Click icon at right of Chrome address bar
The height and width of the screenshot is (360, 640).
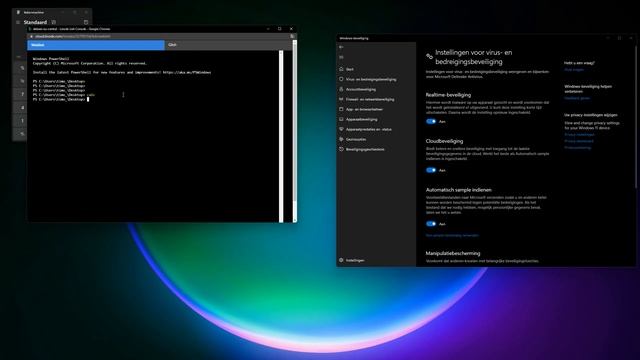[x=292, y=37]
